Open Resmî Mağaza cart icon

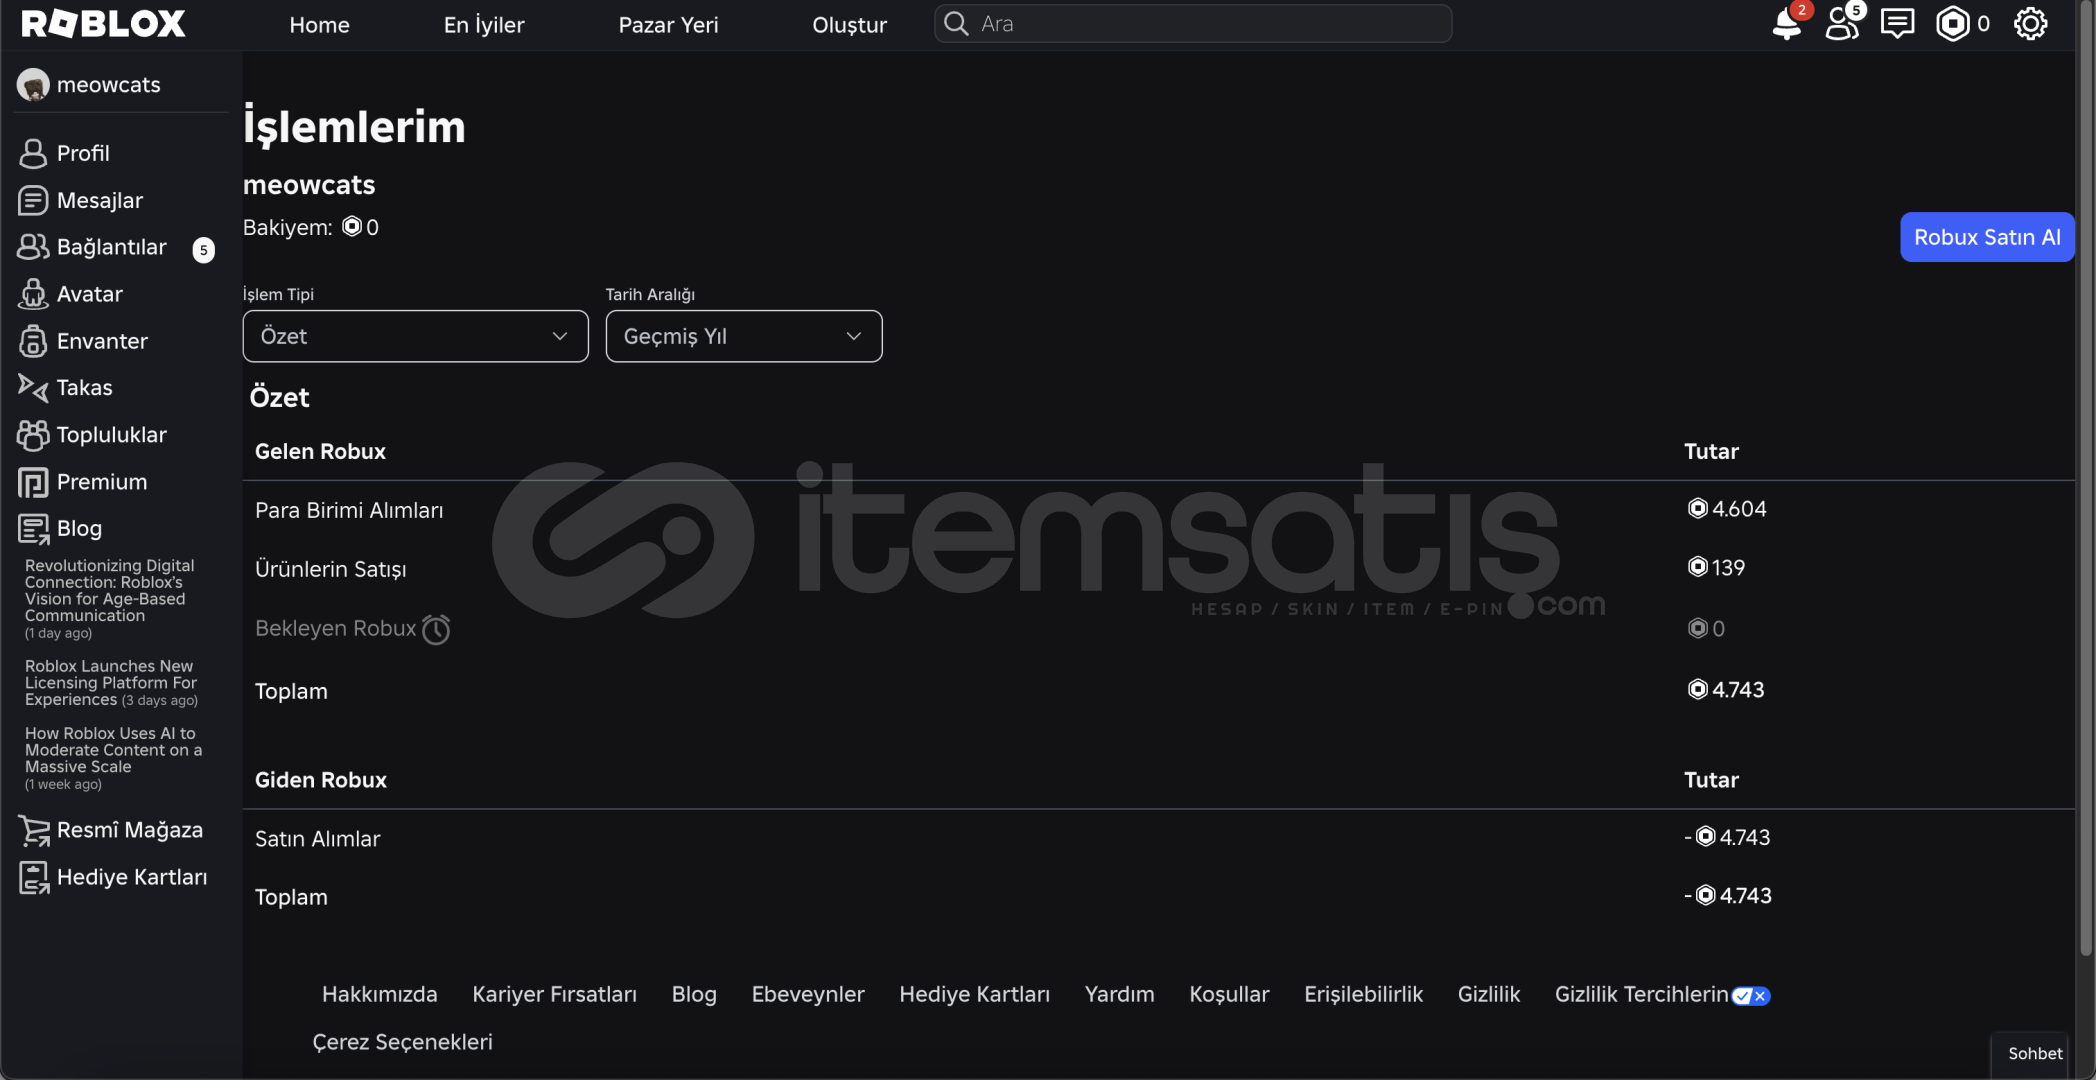click(33, 830)
